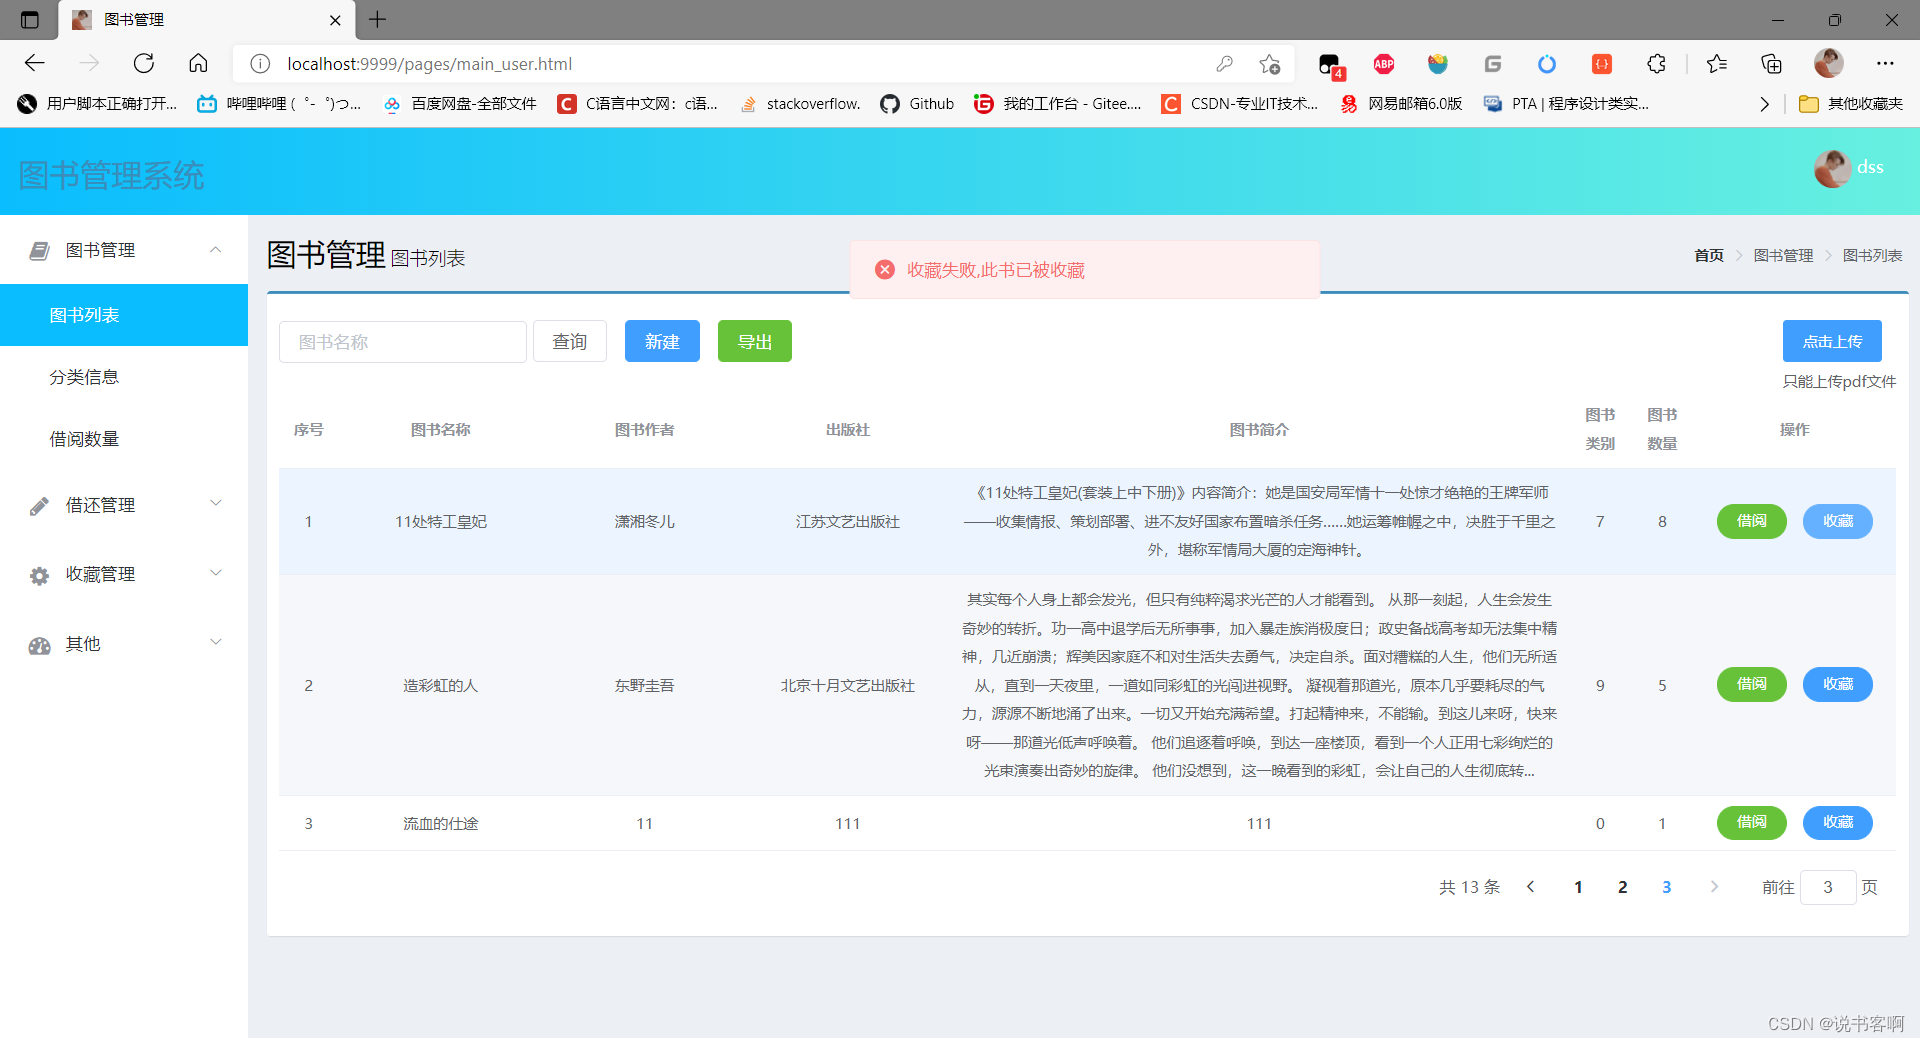The height and width of the screenshot is (1042, 1920).
Task: Go to previous page arrow in pagination
Action: [1530, 887]
